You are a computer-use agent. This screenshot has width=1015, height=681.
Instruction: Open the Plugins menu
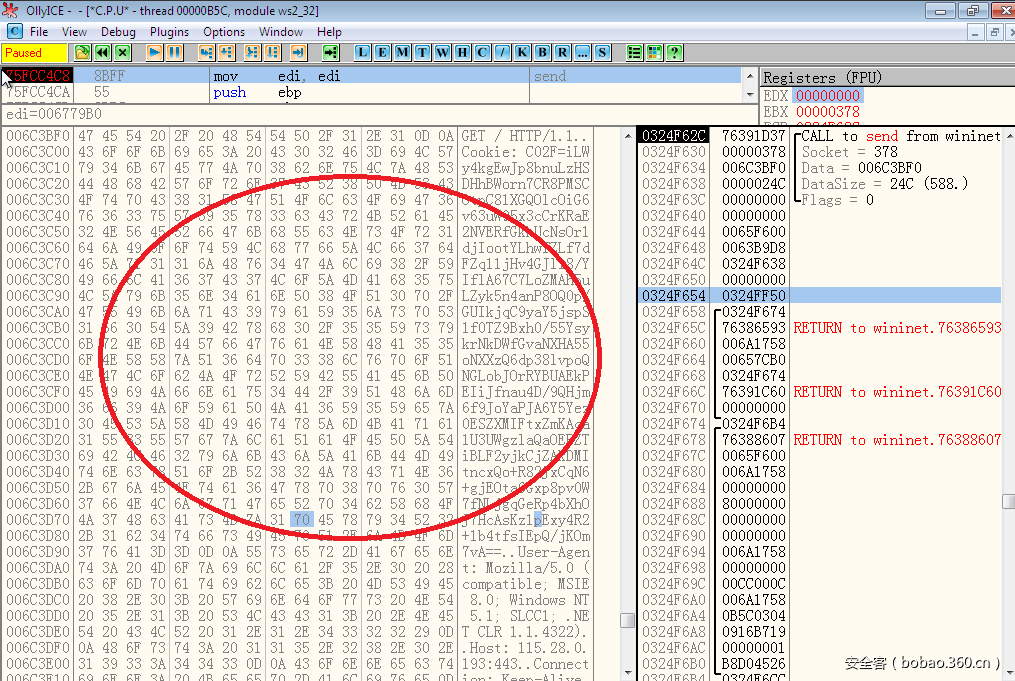pyautogui.click(x=169, y=32)
